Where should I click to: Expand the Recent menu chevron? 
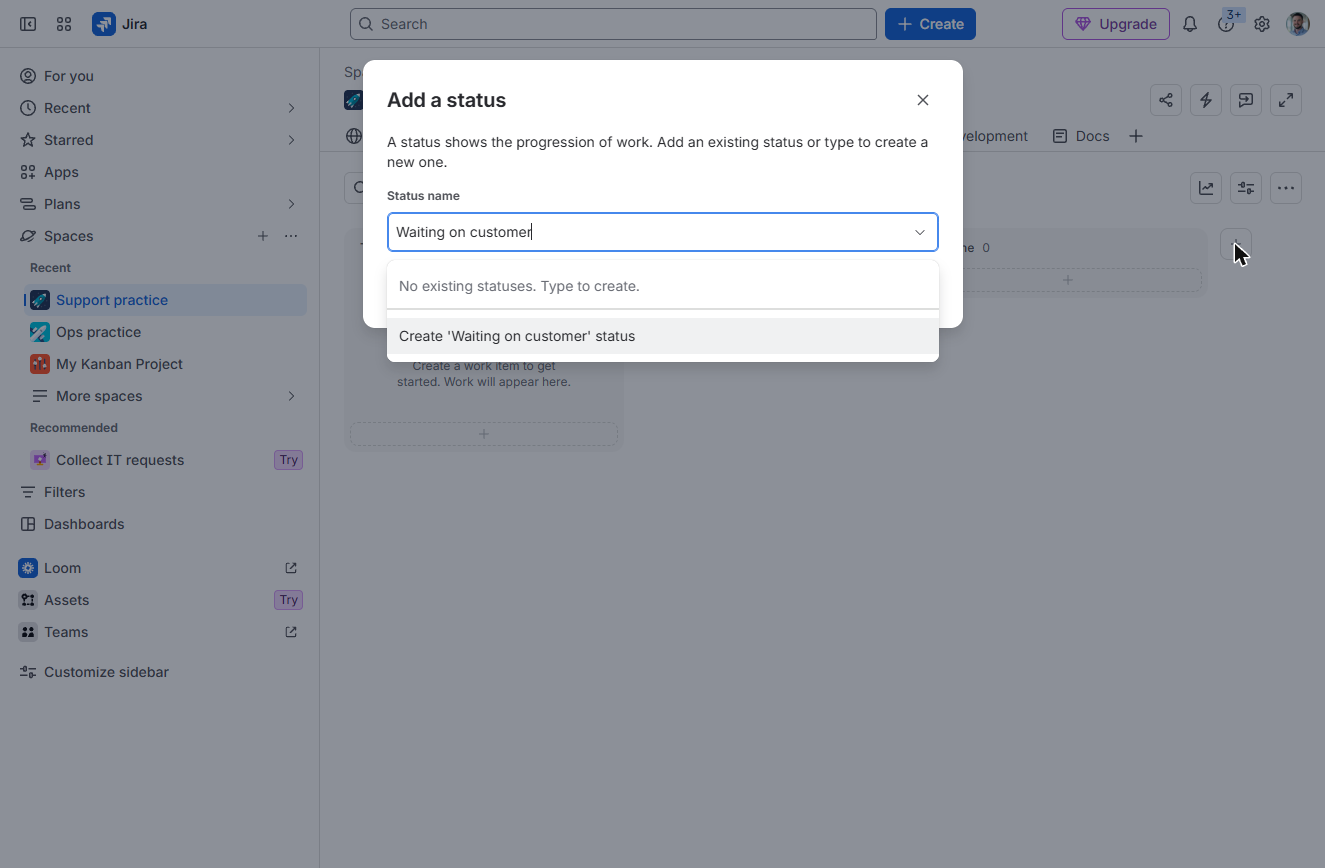click(x=292, y=108)
